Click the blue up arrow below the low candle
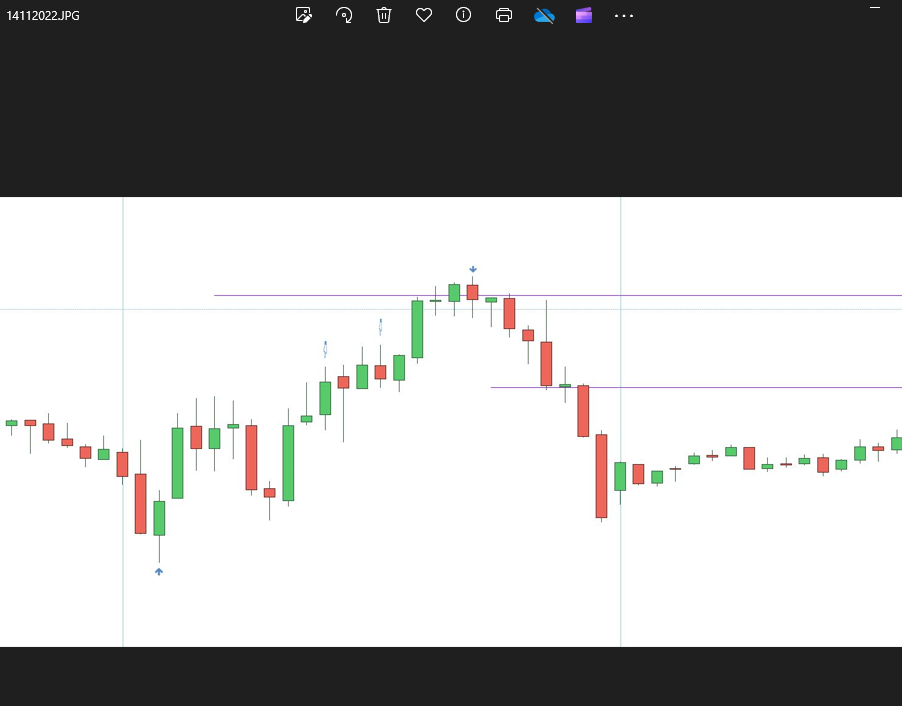 pyautogui.click(x=159, y=571)
